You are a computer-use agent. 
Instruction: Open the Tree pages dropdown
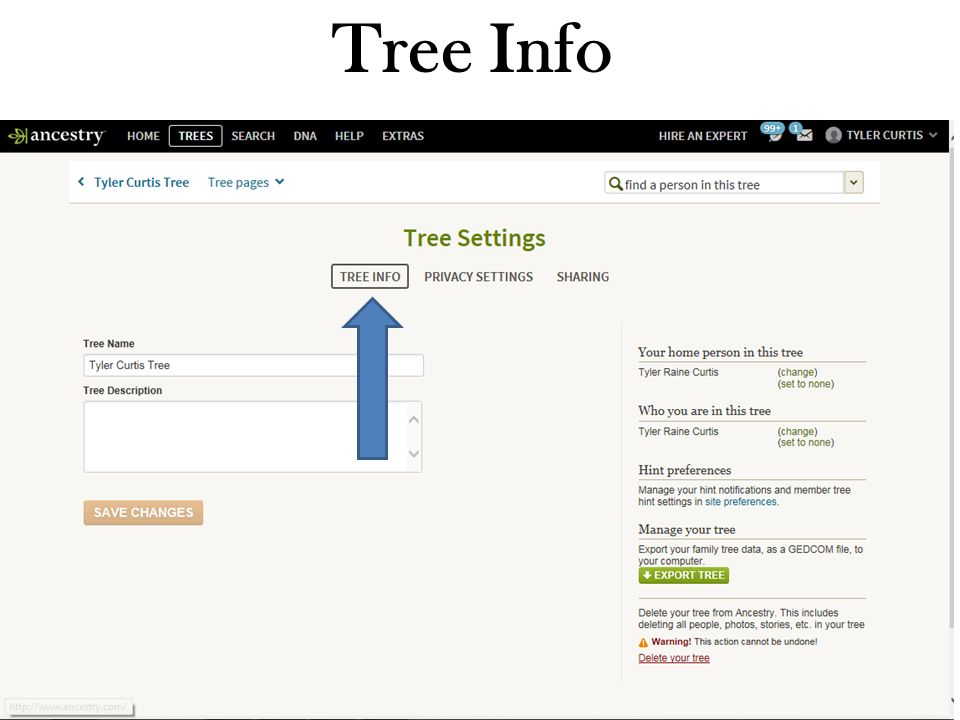point(246,182)
